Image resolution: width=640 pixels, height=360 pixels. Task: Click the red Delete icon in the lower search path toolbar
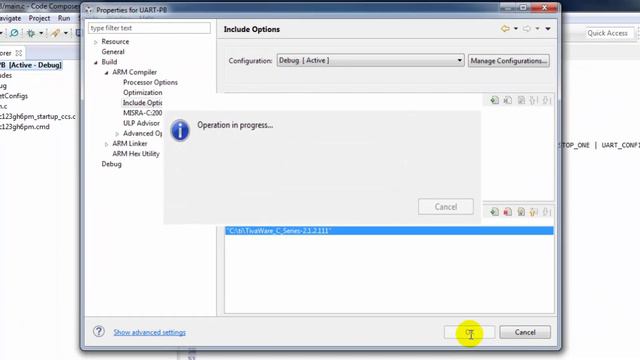(x=507, y=211)
